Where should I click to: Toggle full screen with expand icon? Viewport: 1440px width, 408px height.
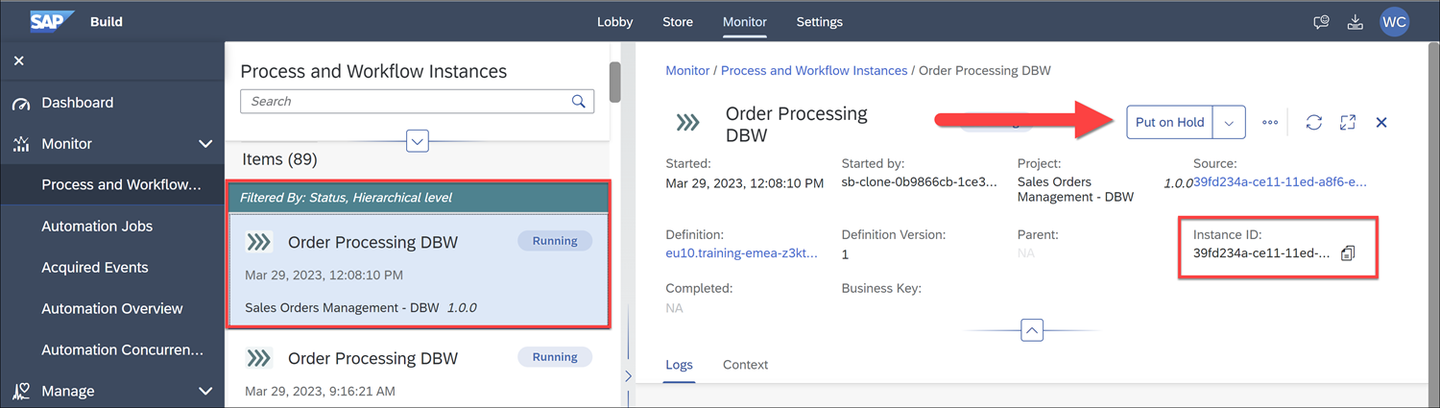[x=1348, y=122]
